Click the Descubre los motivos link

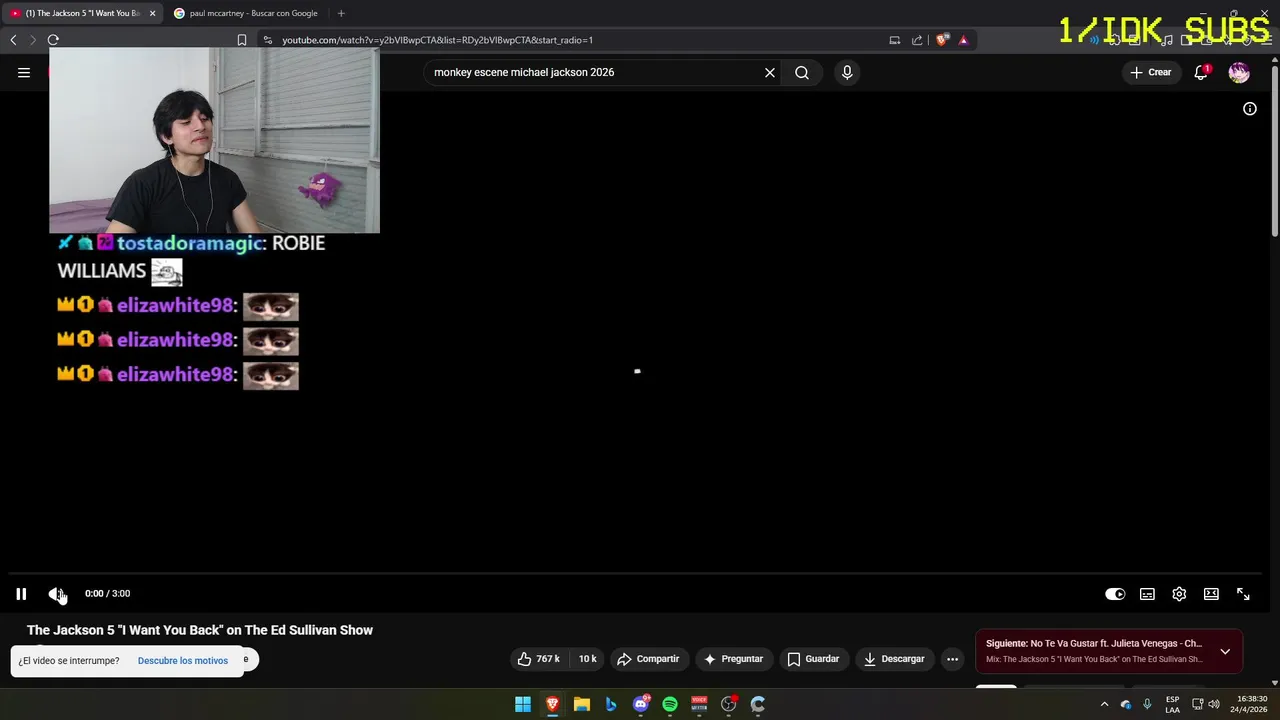tap(183, 661)
